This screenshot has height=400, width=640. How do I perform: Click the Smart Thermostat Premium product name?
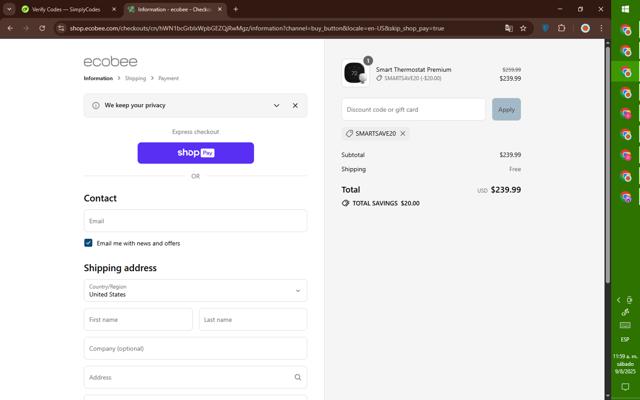point(413,70)
